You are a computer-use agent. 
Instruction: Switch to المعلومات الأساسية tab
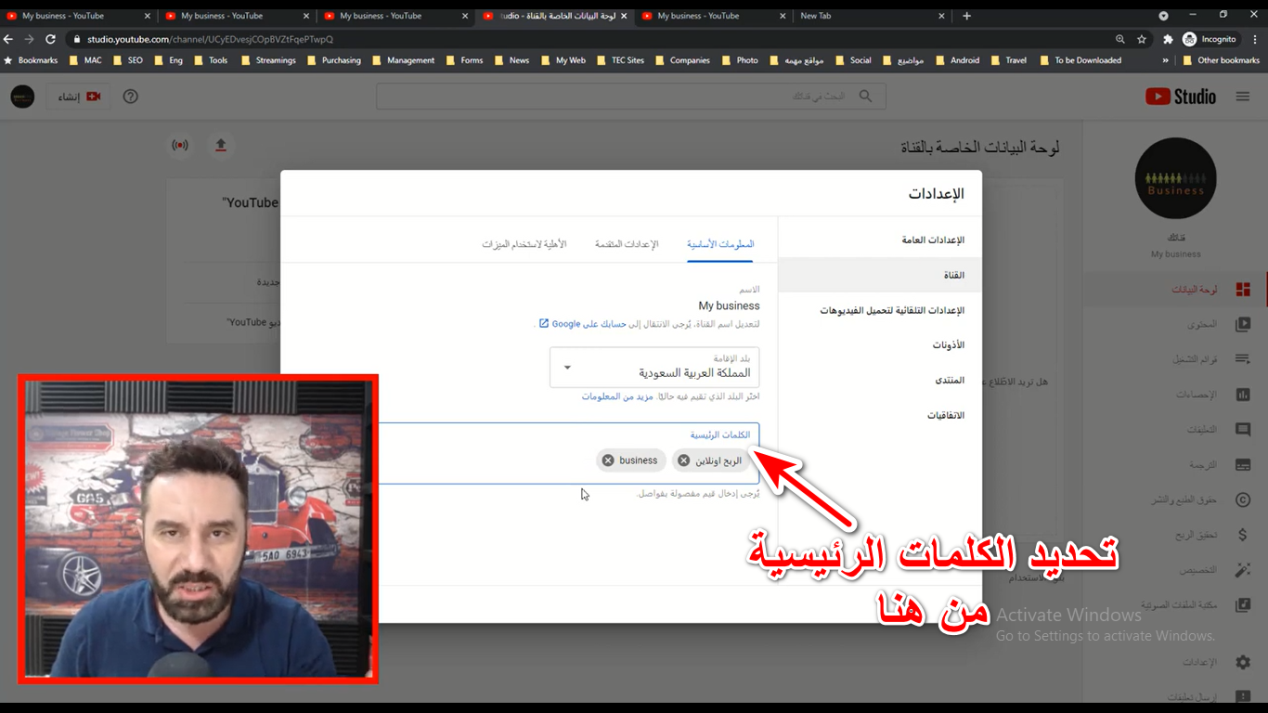720,245
